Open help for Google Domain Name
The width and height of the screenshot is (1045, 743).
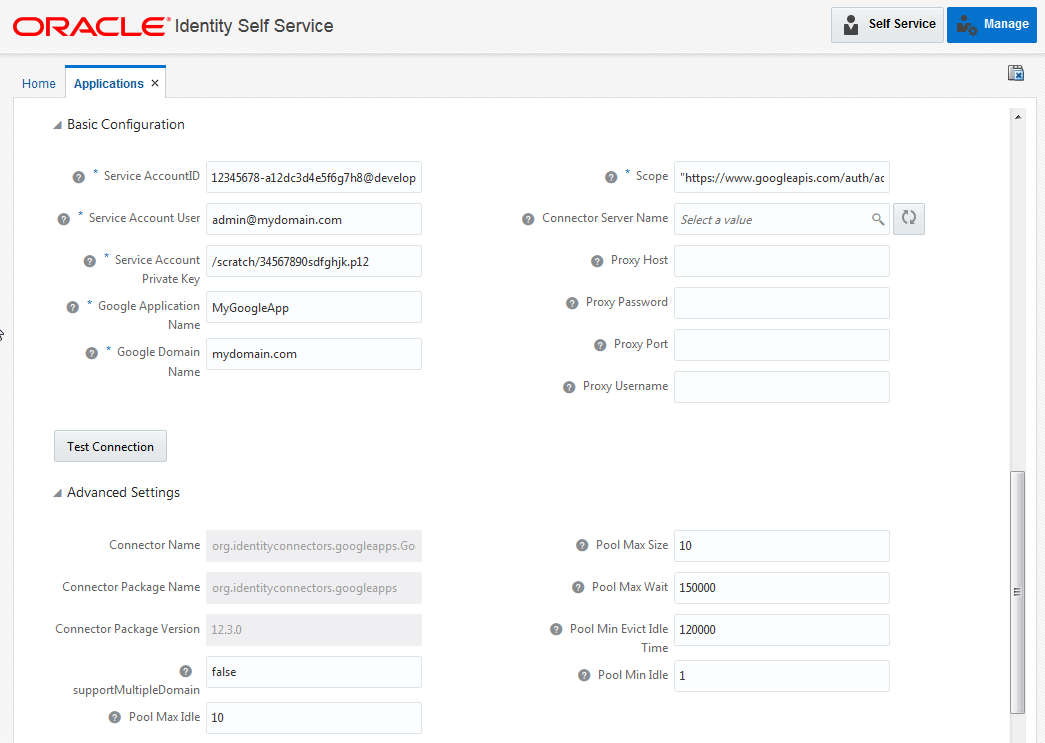(x=92, y=352)
